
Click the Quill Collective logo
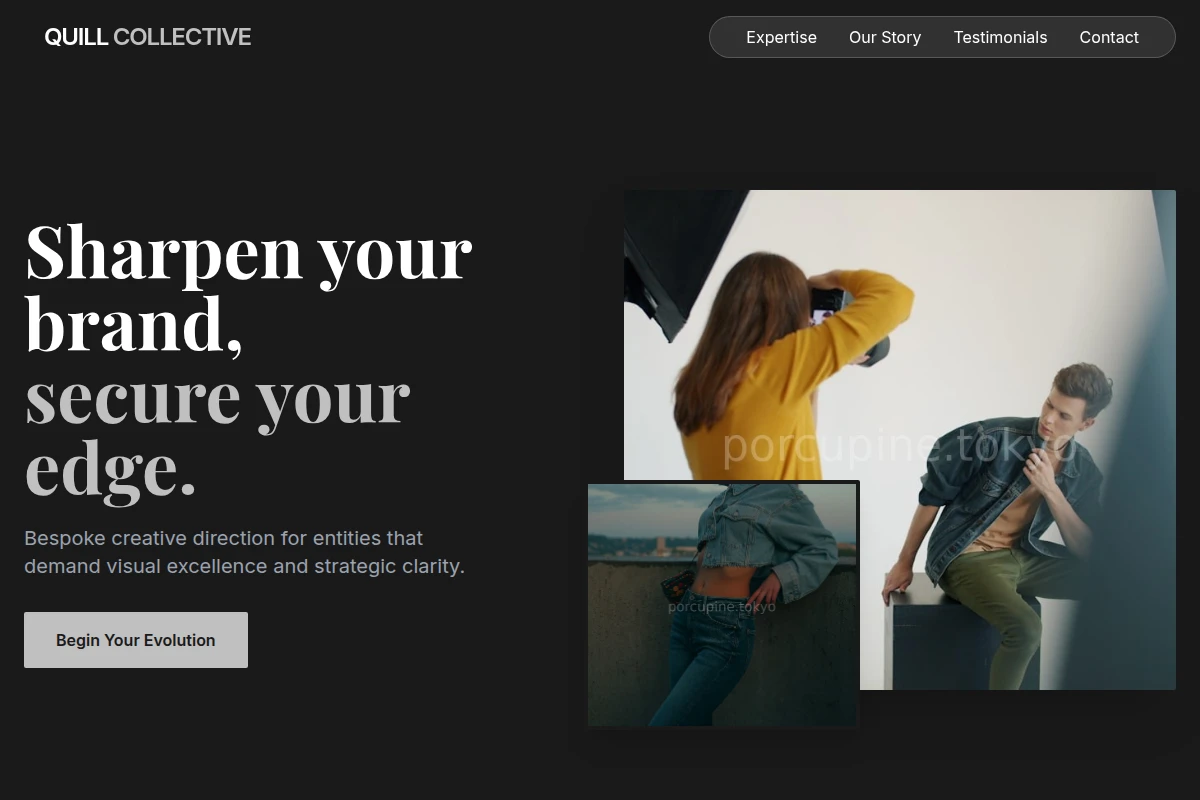(x=148, y=37)
